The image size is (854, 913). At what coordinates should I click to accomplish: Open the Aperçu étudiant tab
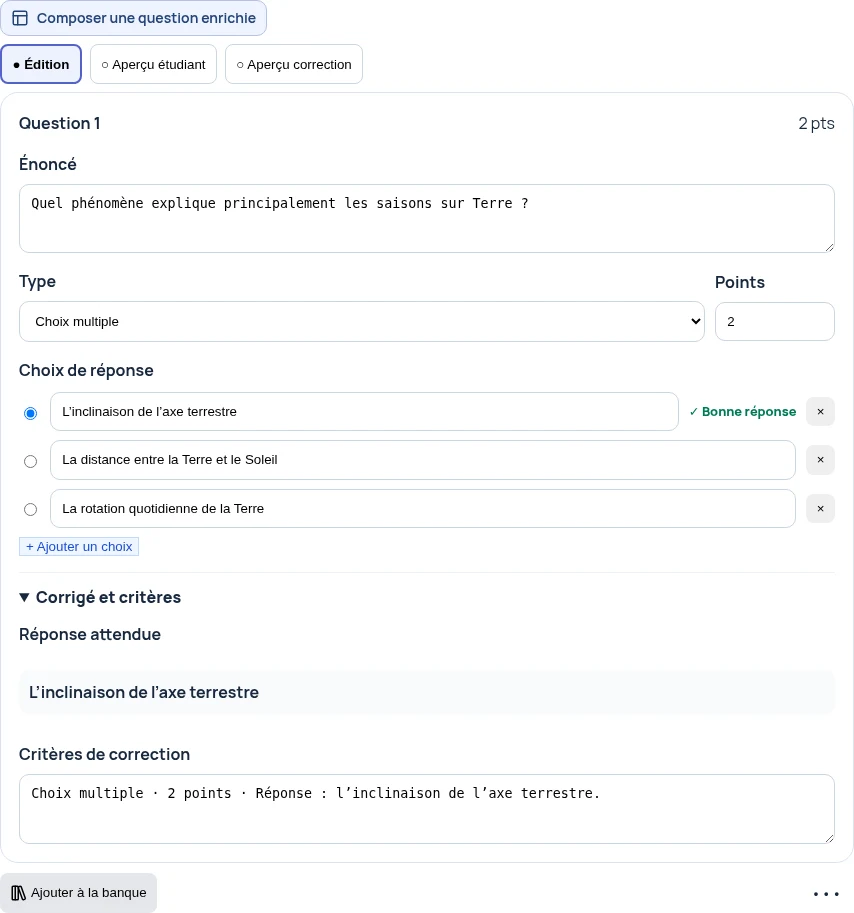coord(154,64)
